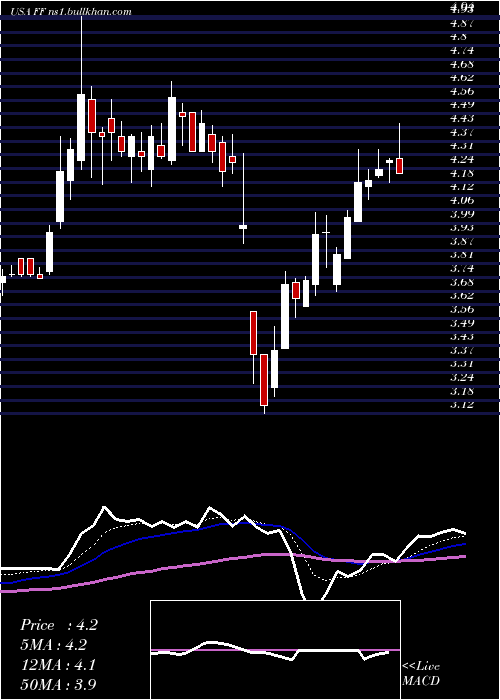This screenshot has height=700, width=500.
Task: Select the 4.68 price axis label
Action: [461, 64]
